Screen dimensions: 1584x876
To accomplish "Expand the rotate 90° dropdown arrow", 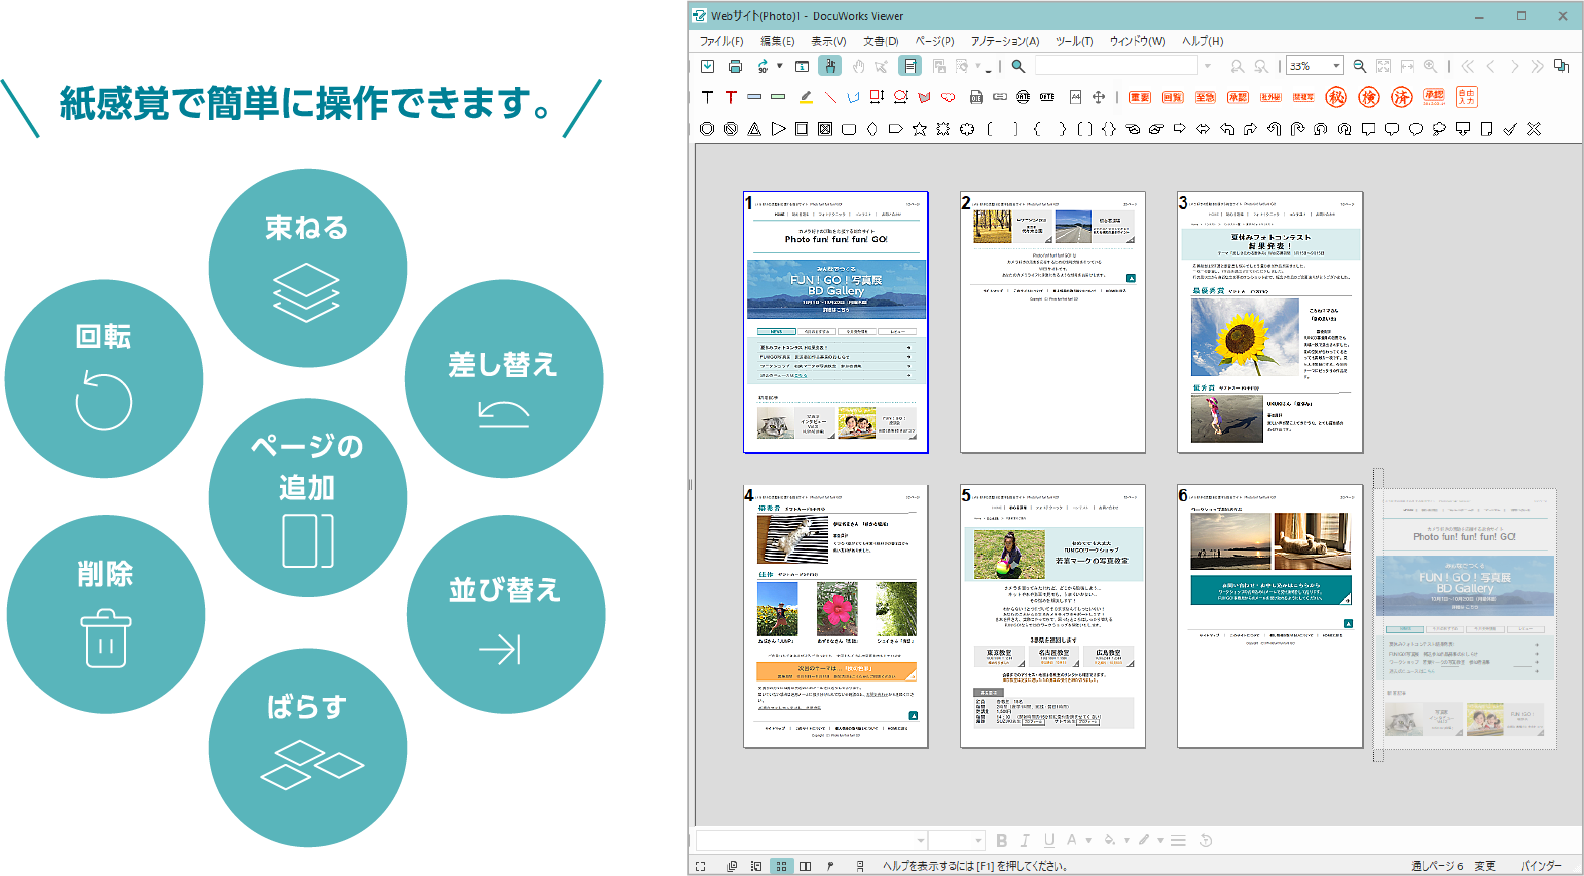I will [x=780, y=67].
